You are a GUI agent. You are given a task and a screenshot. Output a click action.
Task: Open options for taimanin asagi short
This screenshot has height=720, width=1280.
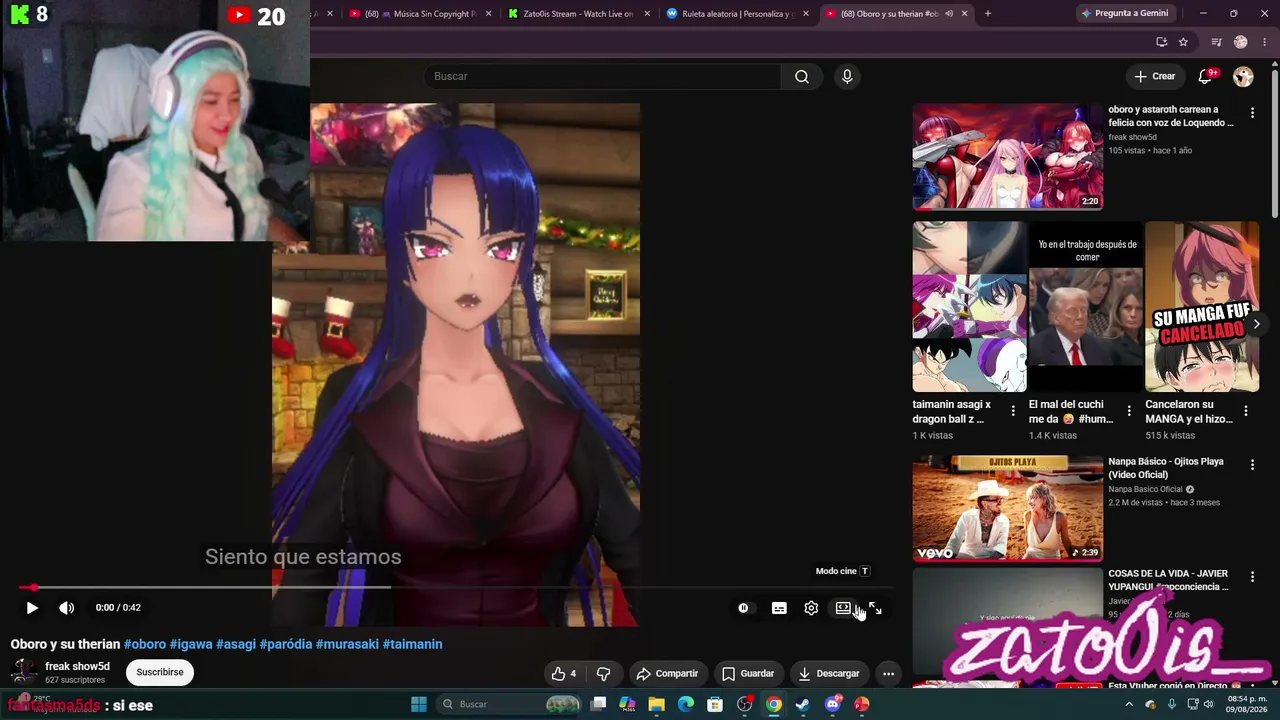coord(1013,411)
